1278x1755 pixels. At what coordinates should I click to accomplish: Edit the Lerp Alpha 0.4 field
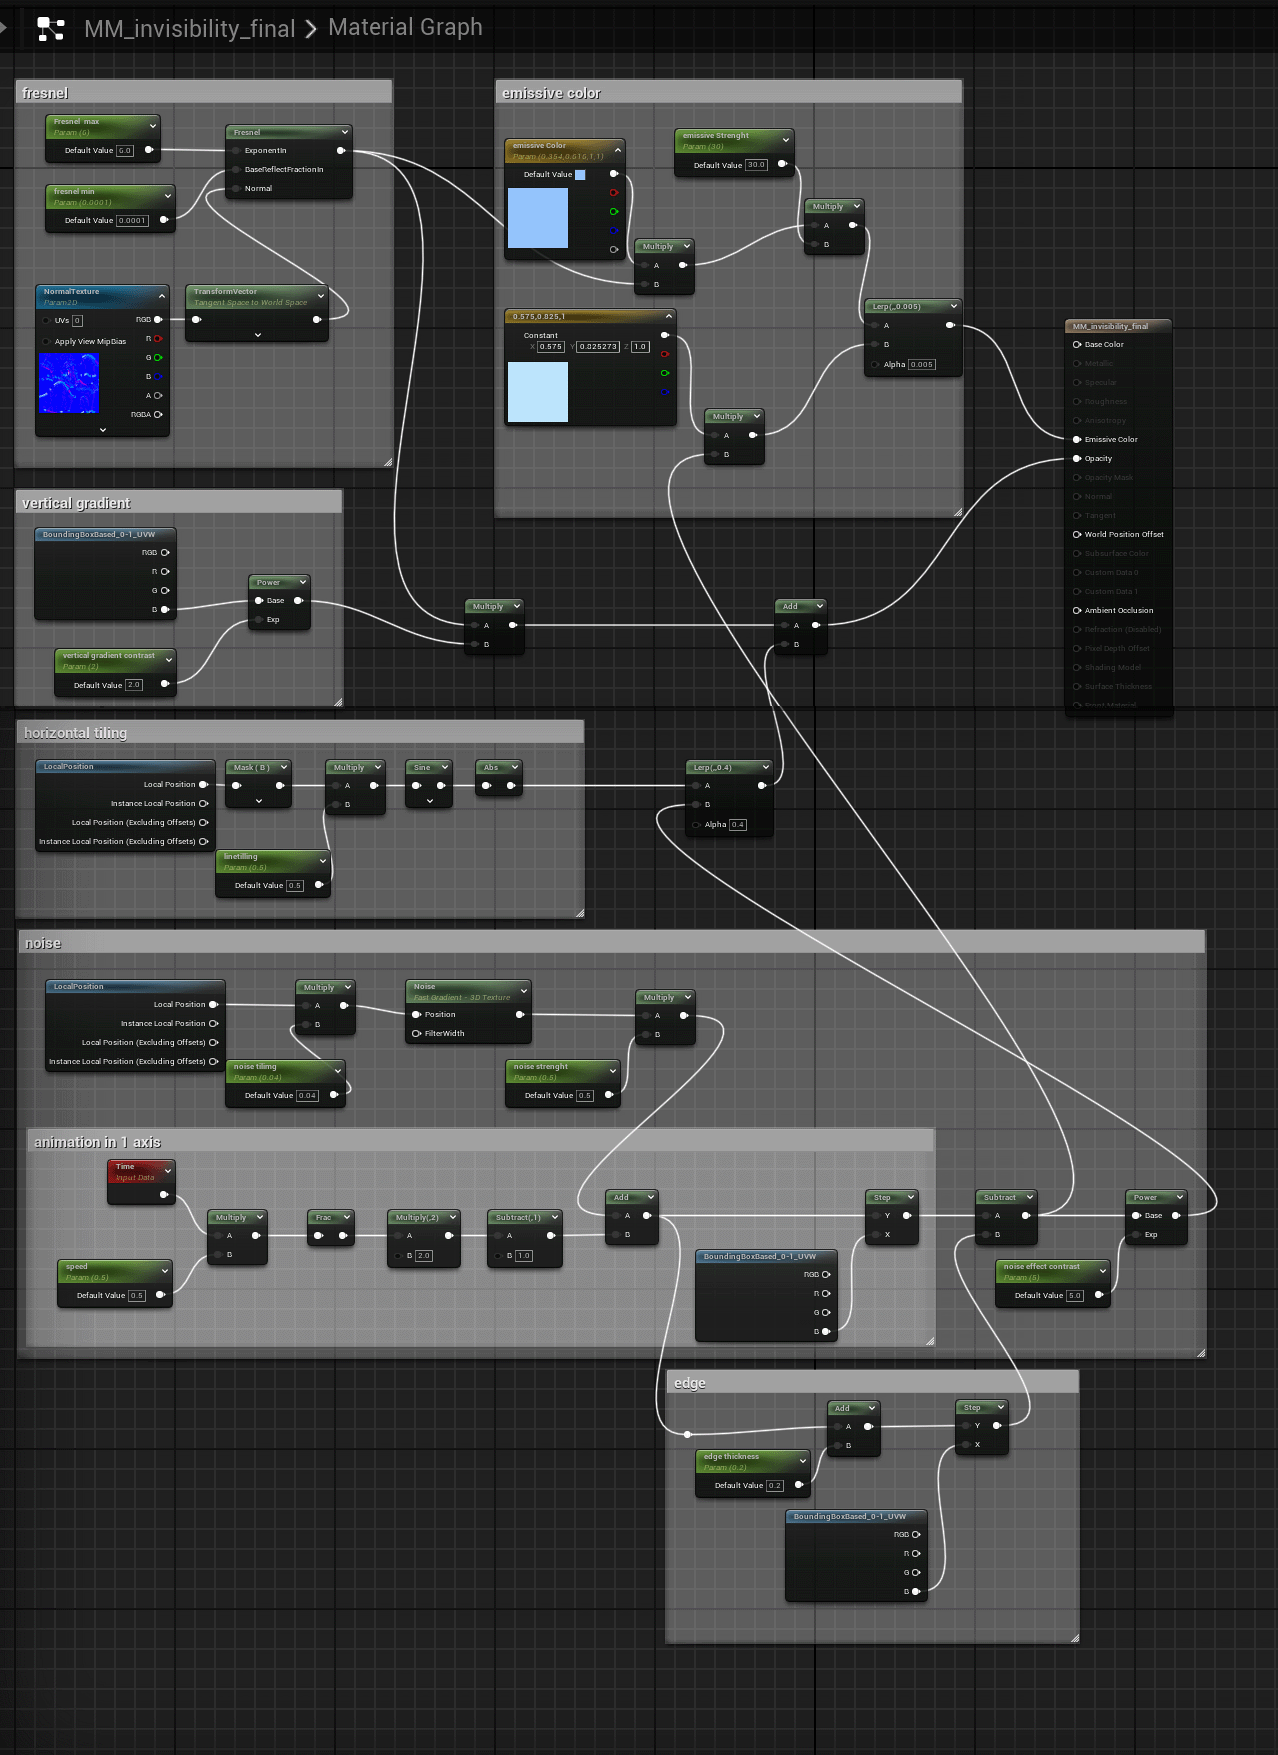click(738, 825)
